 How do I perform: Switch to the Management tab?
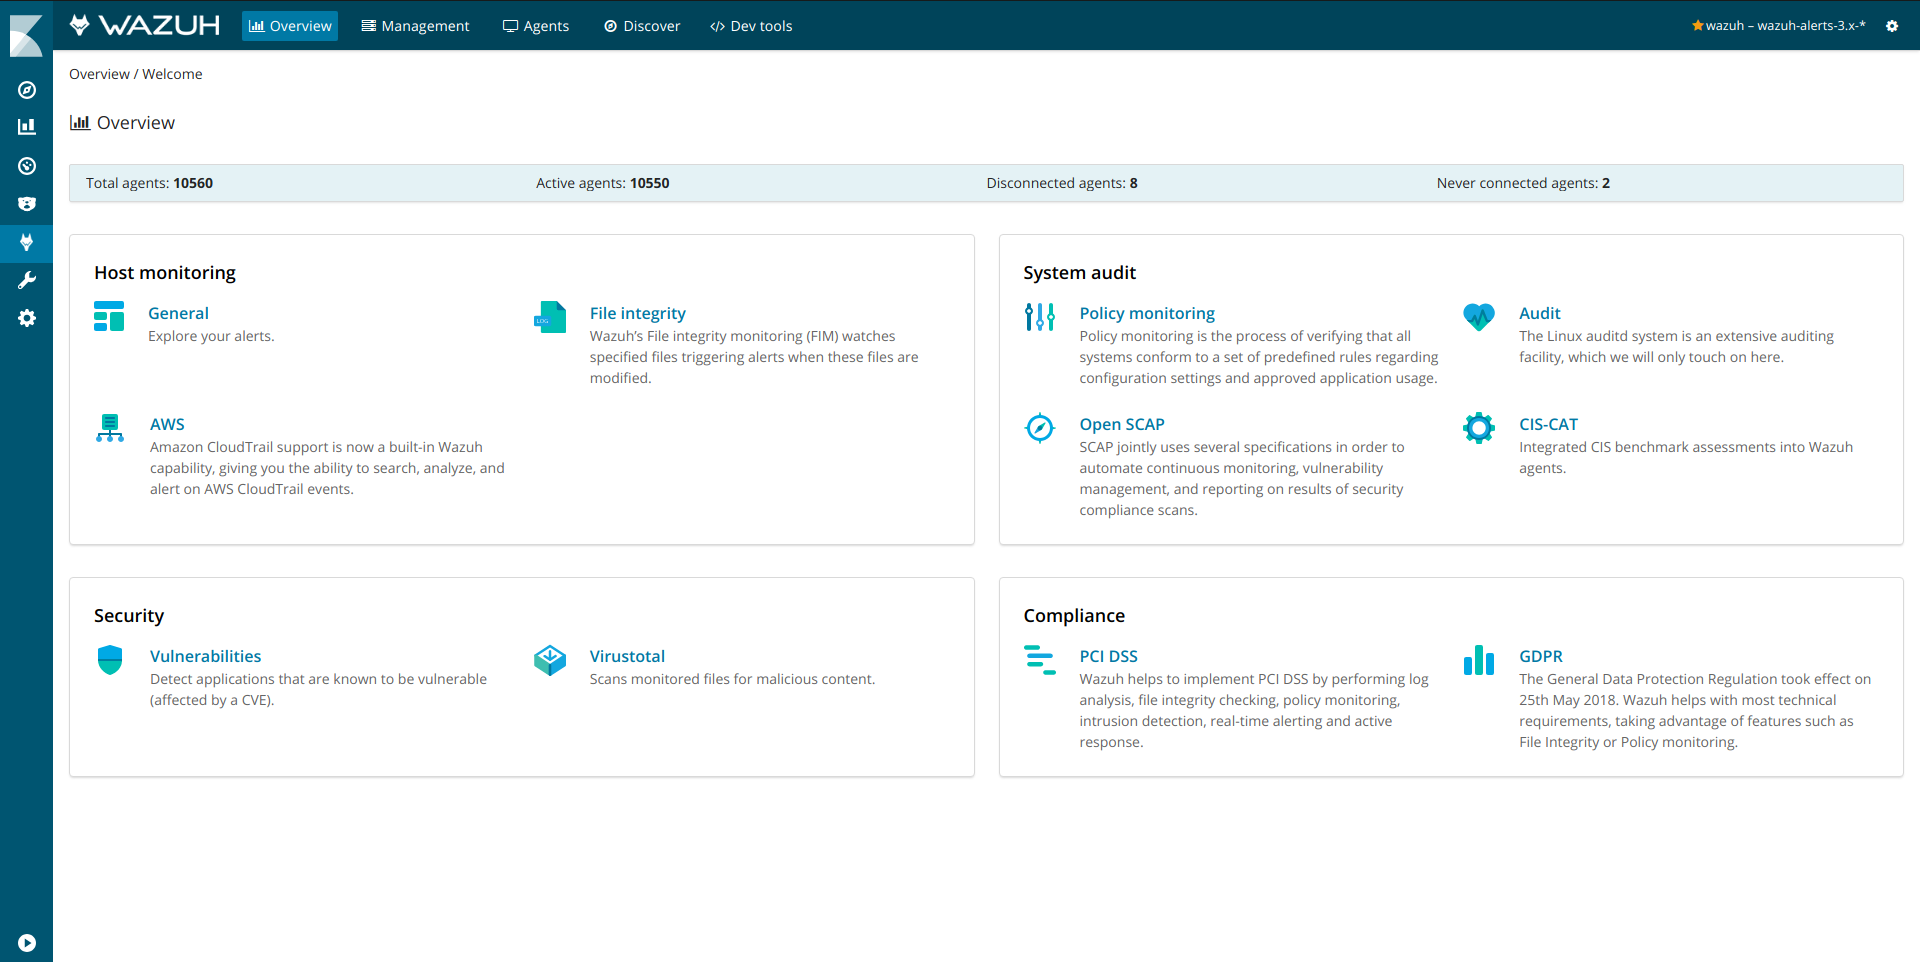pos(415,26)
